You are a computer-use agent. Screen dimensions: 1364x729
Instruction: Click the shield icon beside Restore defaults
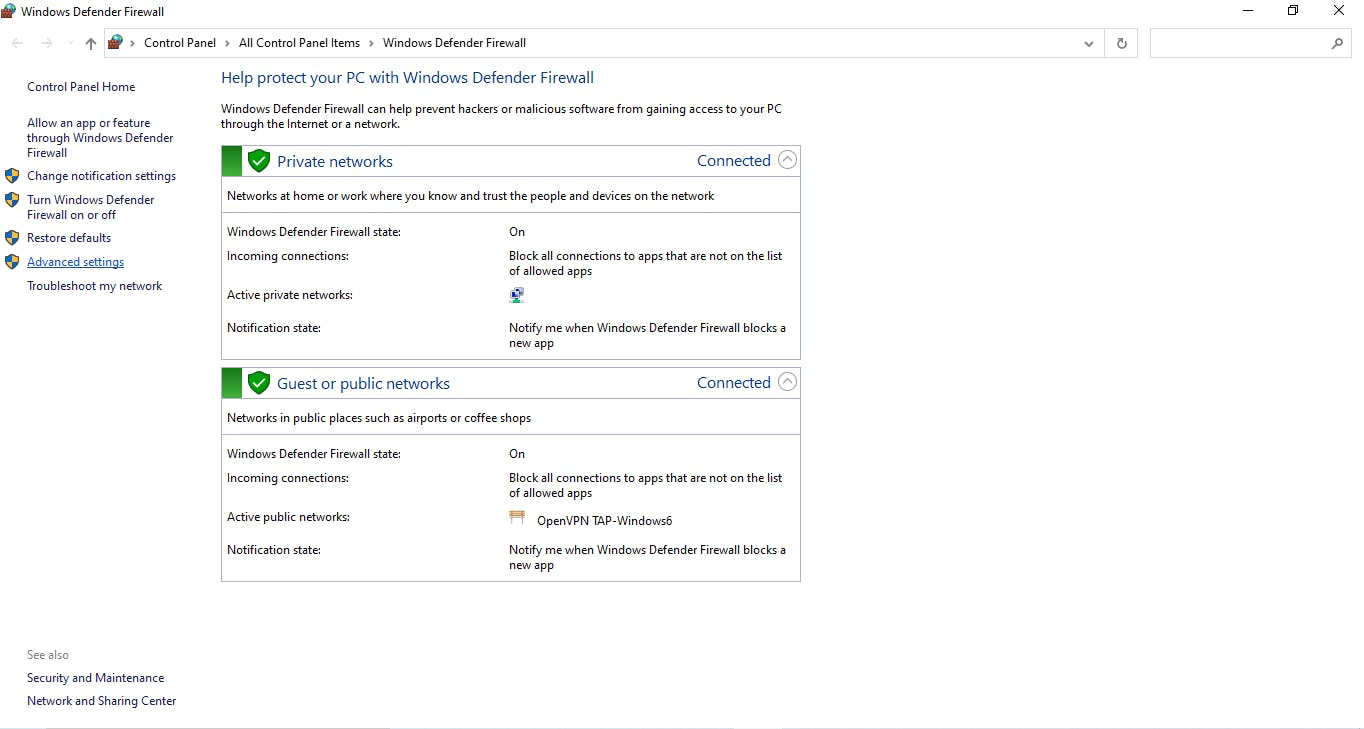tap(12, 238)
